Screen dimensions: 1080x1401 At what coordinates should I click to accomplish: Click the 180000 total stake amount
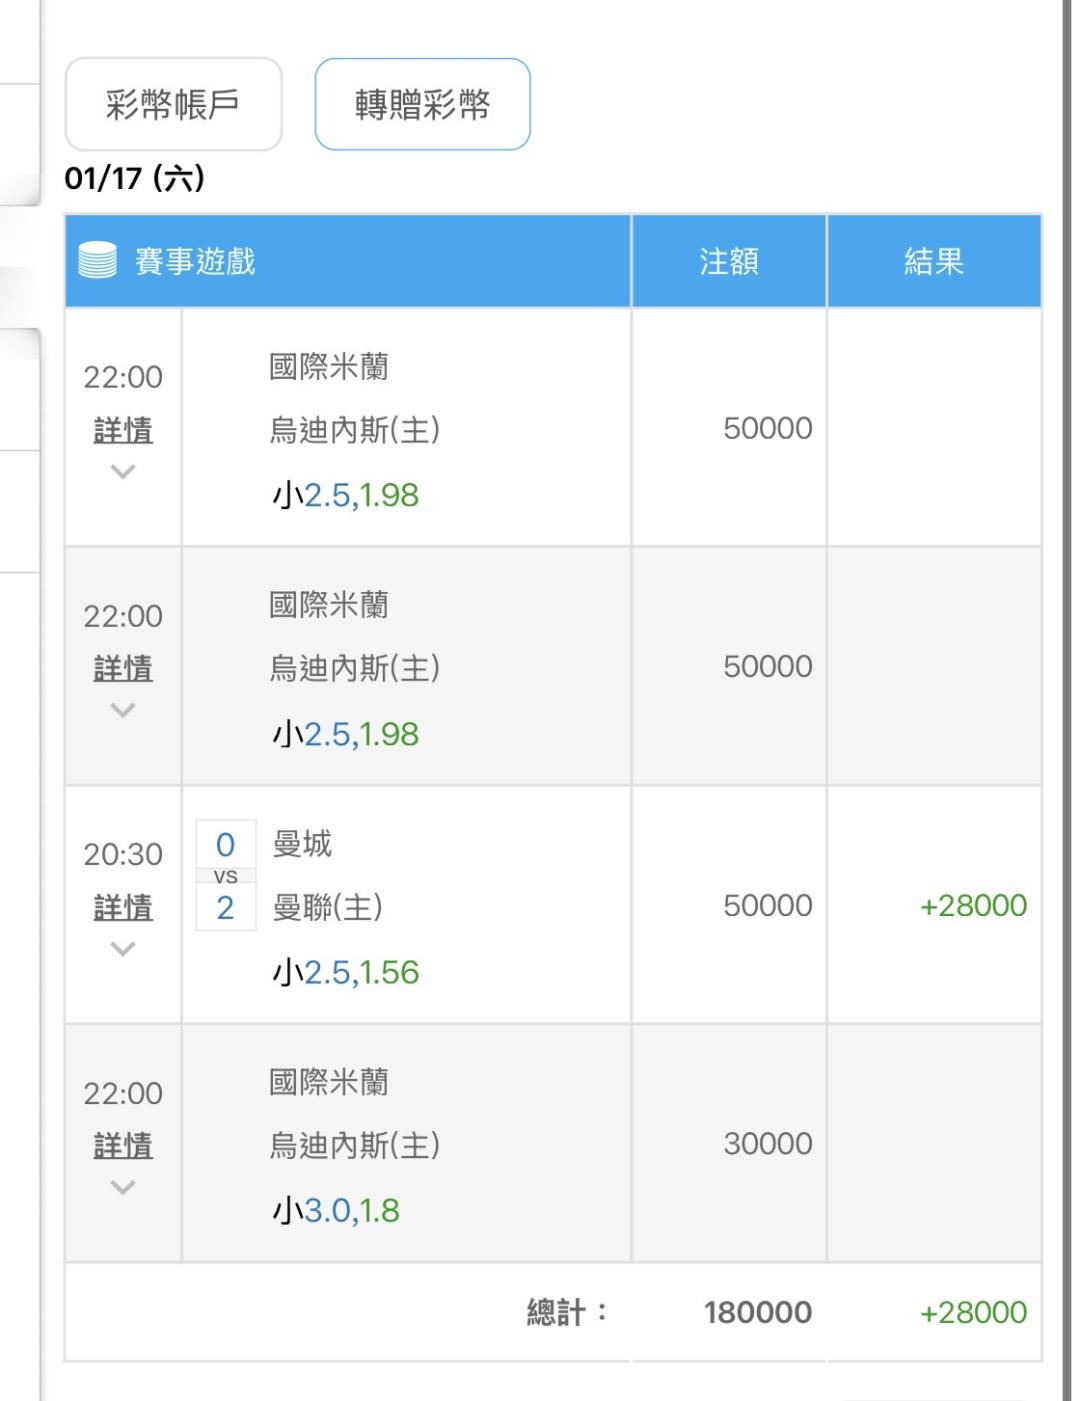click(x=757, y=1312)
